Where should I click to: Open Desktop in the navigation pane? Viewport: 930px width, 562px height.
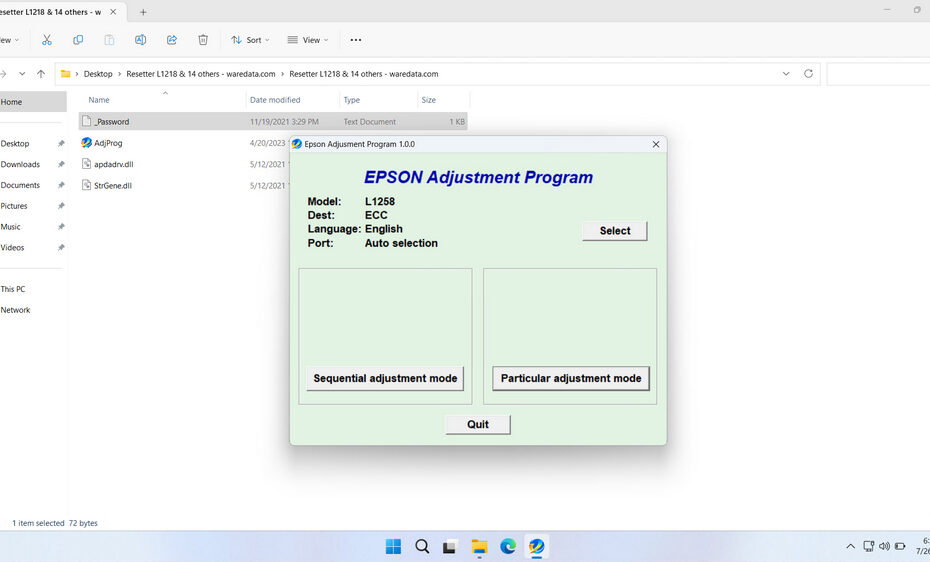click(15, 143)
